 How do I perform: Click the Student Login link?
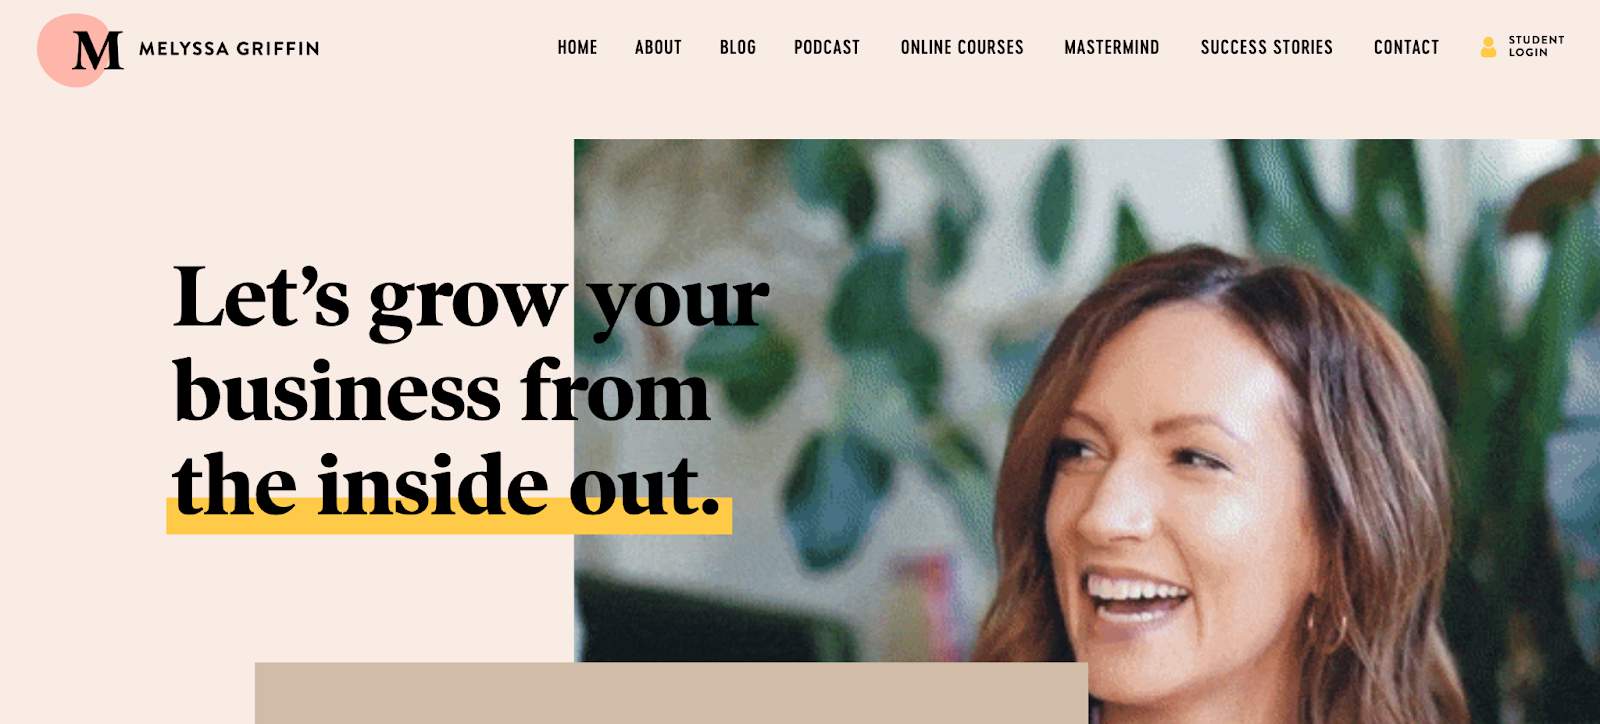click(x=1536, y=46)
